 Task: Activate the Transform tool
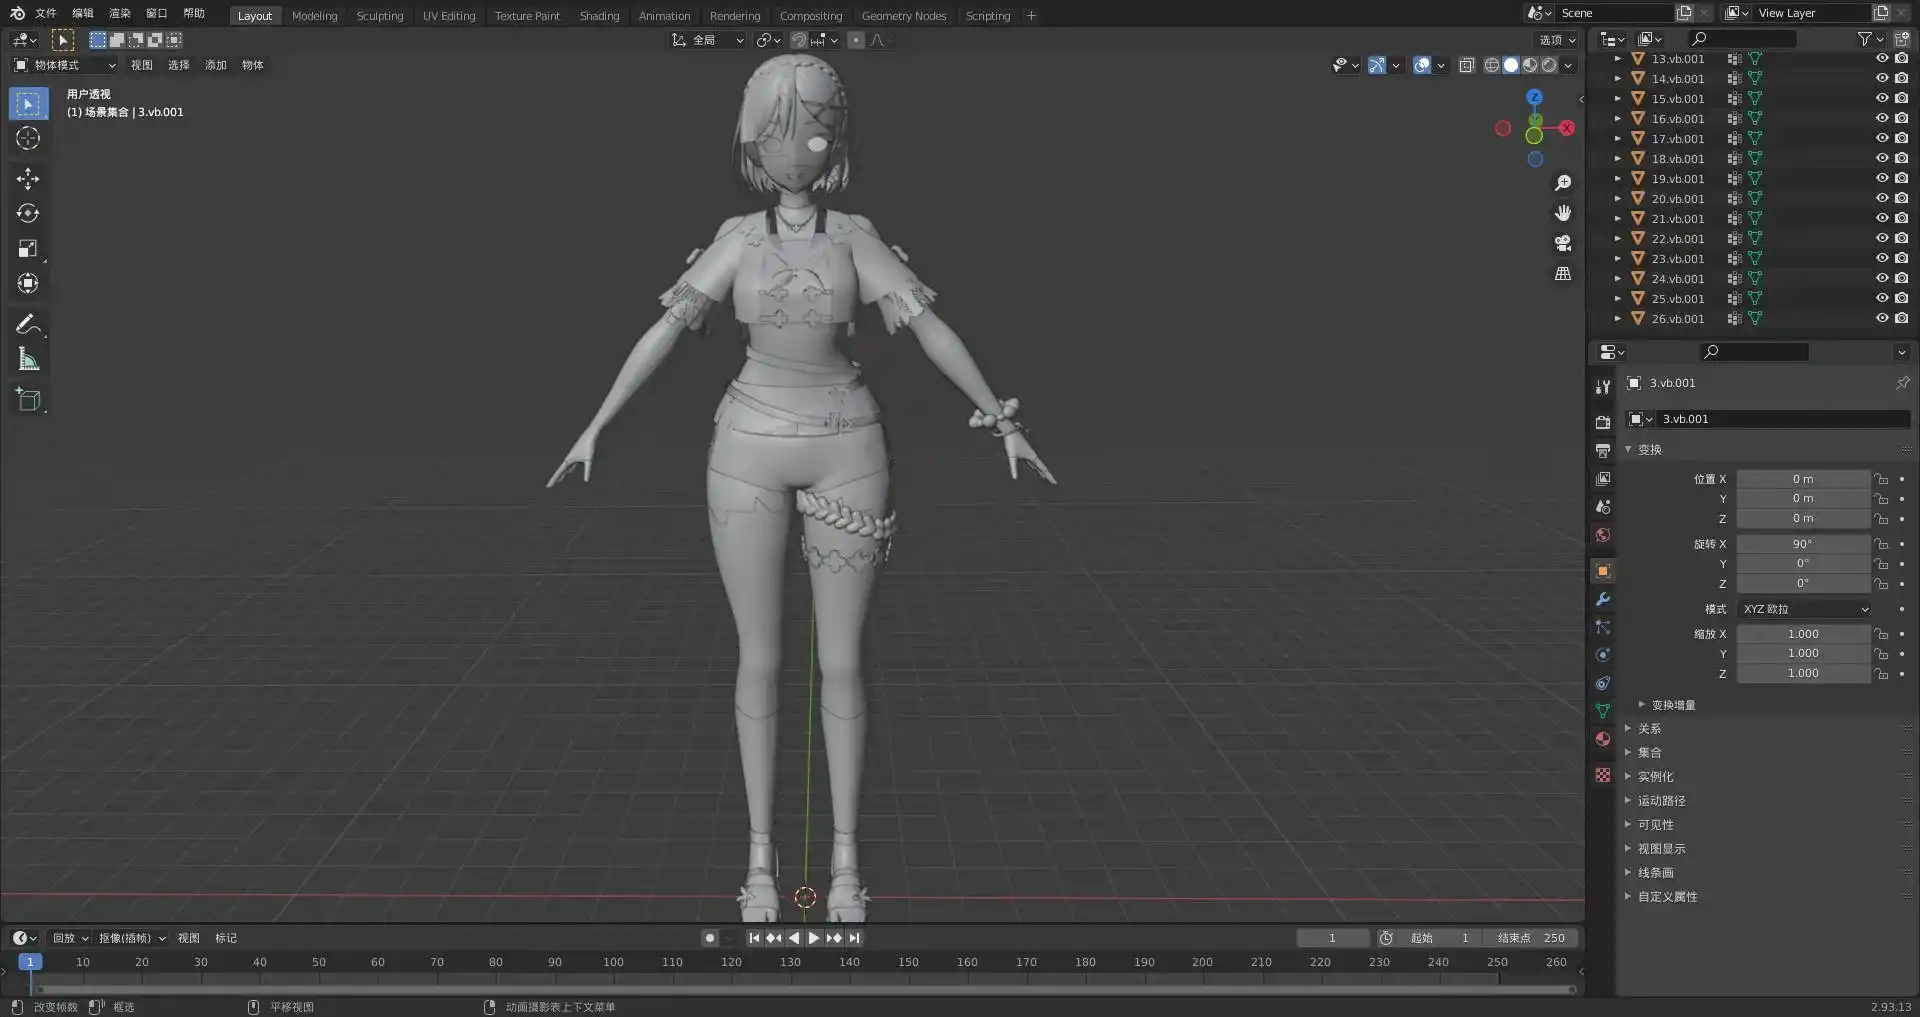pyautogui.click(x=28, y=284)
